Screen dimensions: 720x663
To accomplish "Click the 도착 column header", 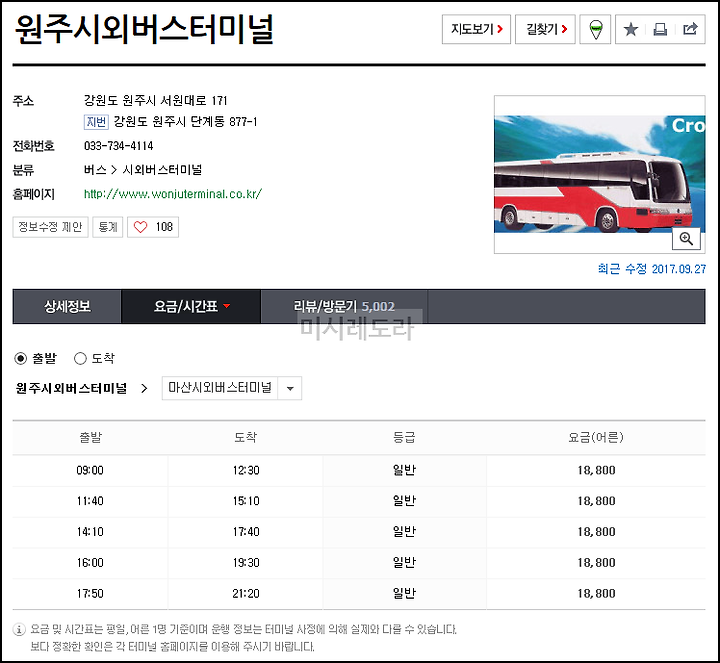I will pos(246,437).
